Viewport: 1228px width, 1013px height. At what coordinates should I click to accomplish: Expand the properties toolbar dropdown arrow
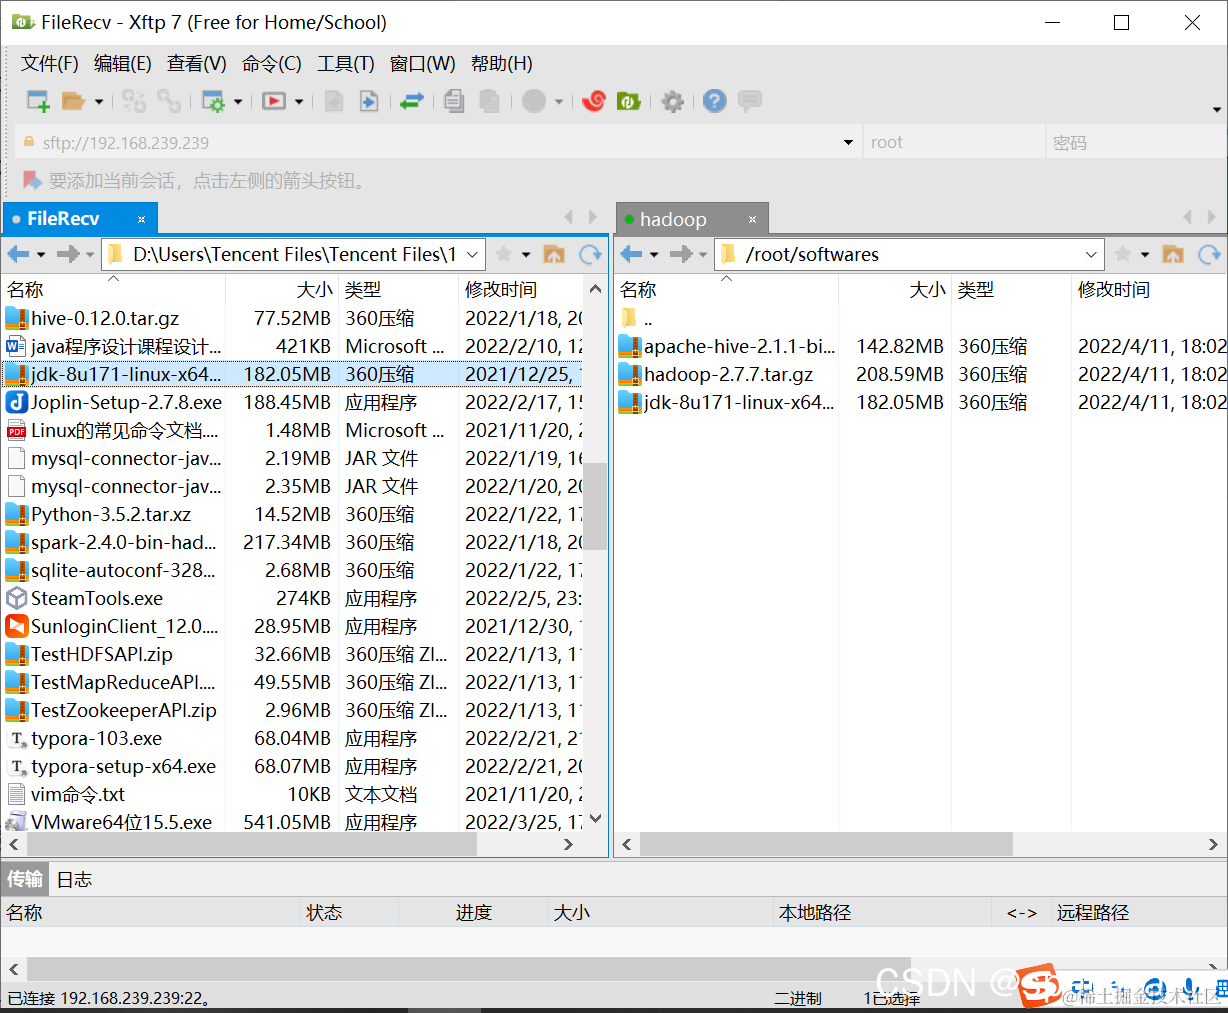238,101
